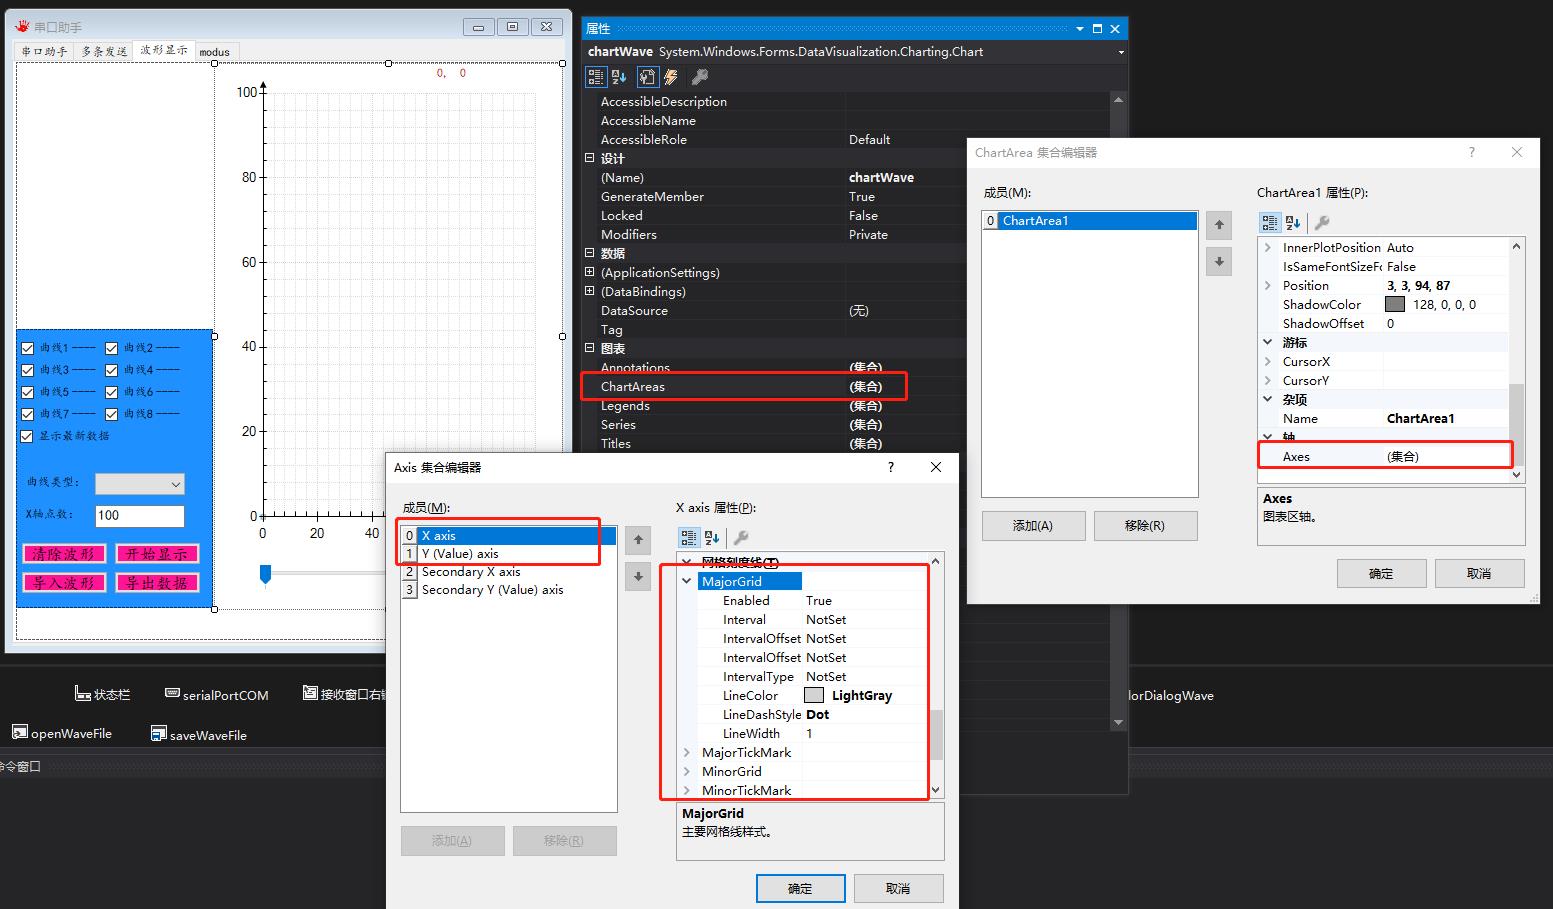Expand the MinorTickMark property group
Image resolution: width=1553 pixels, height=909 pixels.
687,790
